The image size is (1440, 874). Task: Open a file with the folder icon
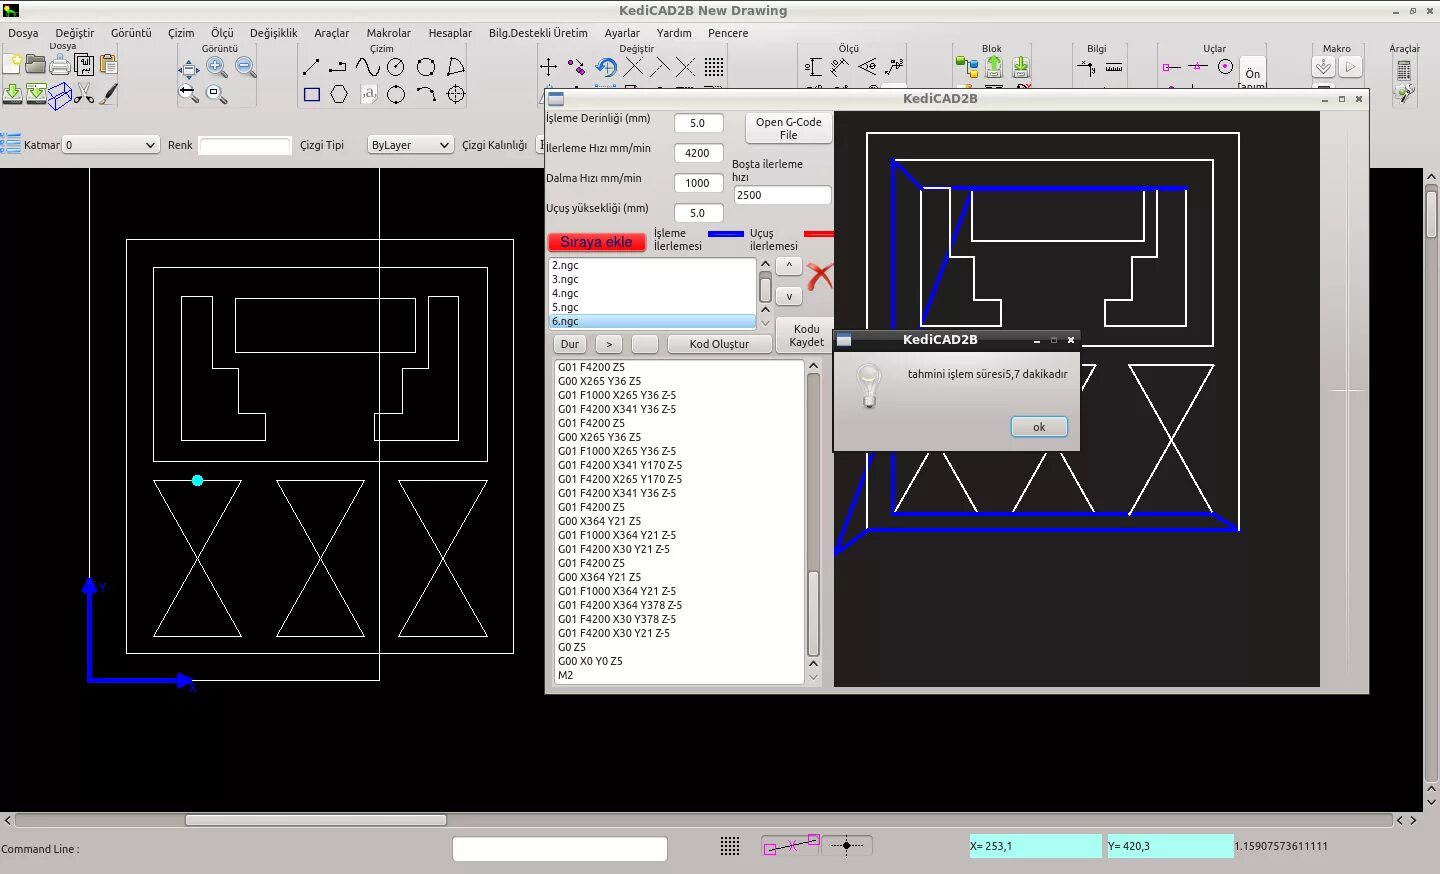tap(36, 65)
